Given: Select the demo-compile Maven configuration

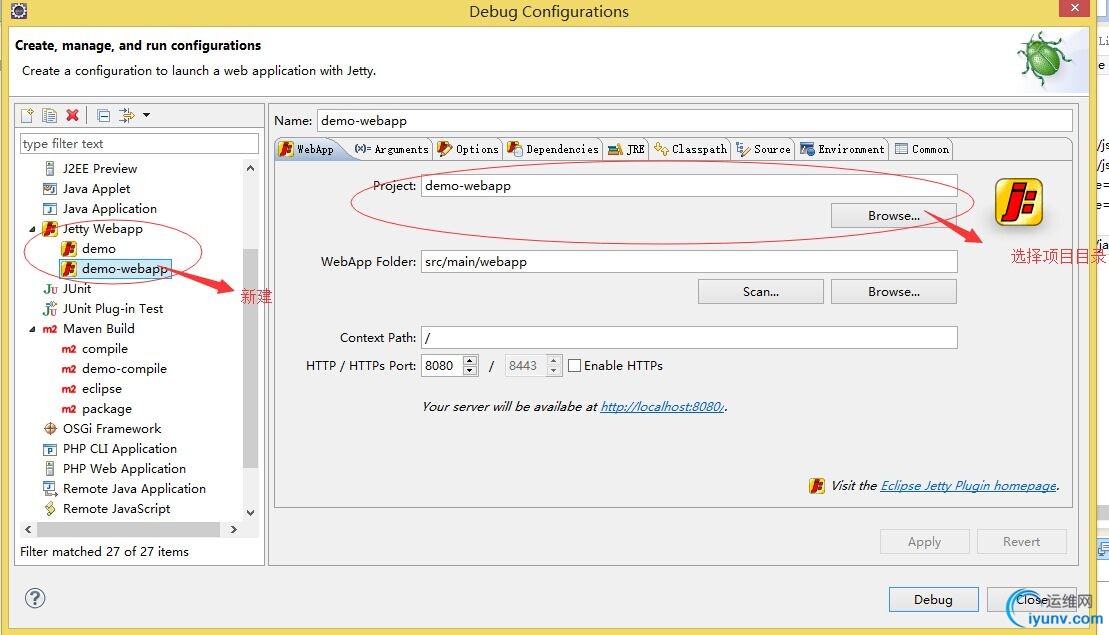Looking at the screenshot, I should [x=124, y=368].
